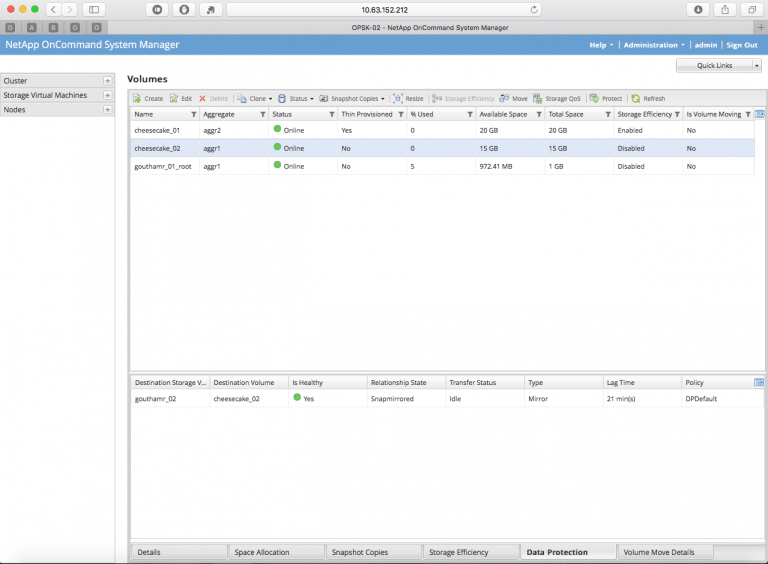Screen dimensions: 768x564
Task: Click the Safari address bar
Action: [x=384, y=9]
